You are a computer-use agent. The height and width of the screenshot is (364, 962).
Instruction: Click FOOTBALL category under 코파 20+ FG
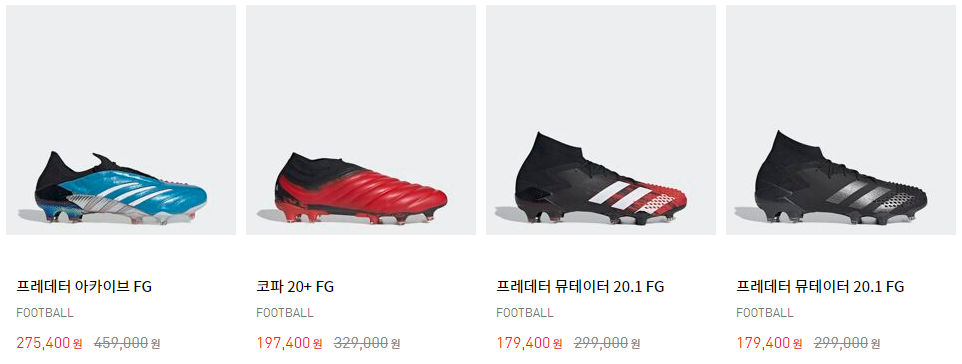(285, 313)
